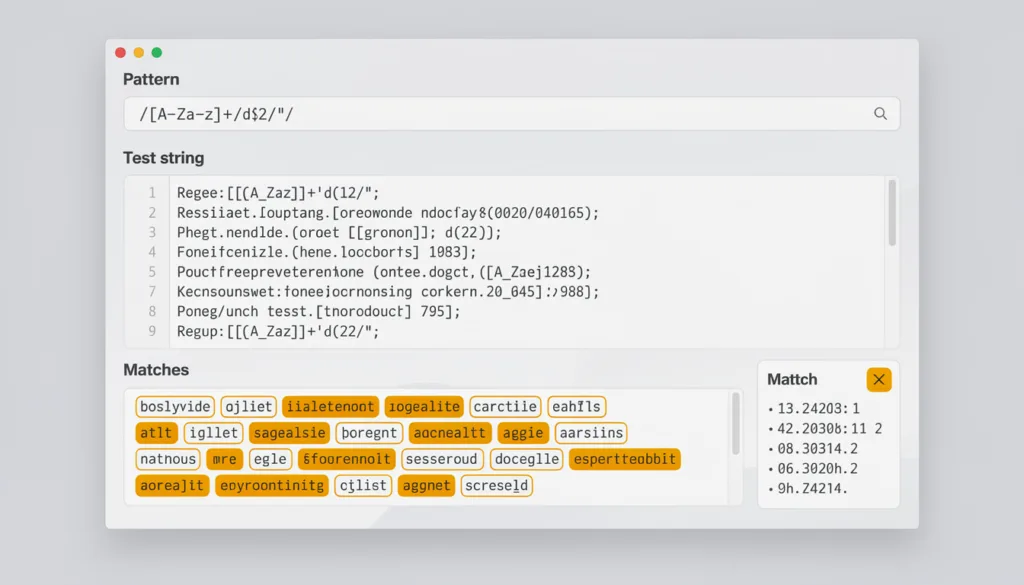Select the 'boslyvide' match tag
1024x585 pixels.
pos(175,406)
